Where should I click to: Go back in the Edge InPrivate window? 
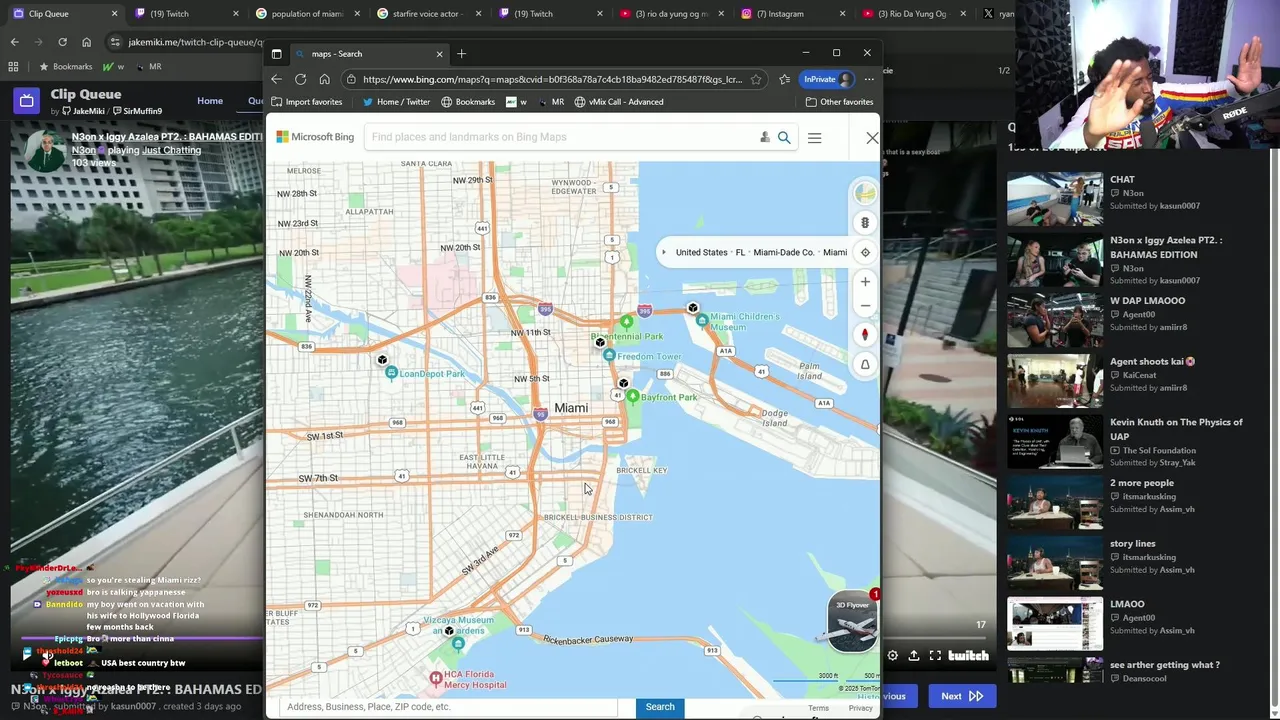pos(277,79)
